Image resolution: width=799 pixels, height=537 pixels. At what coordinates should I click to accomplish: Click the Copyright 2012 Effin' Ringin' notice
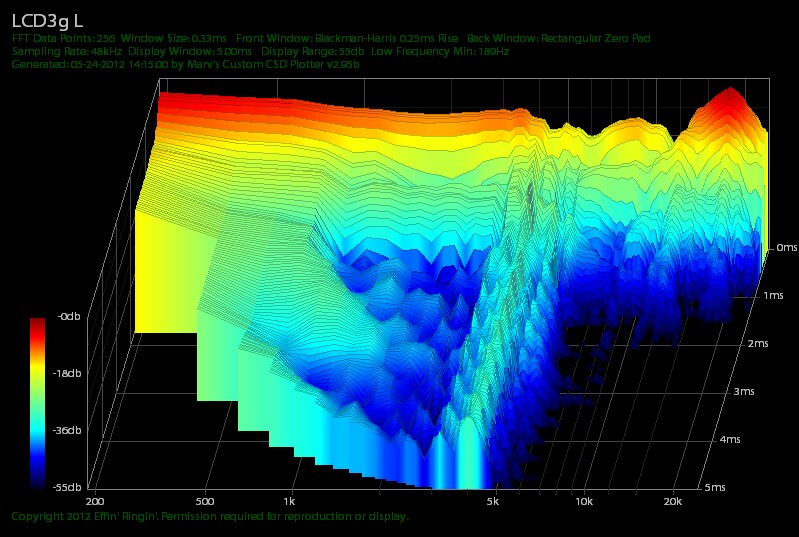[x=210, y=516]
